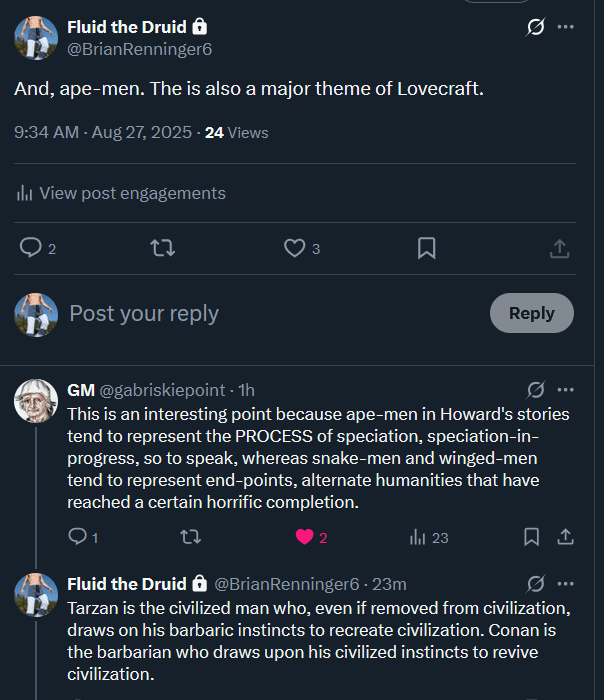
Task: Like the main post with heart icon
Action: (294, 248)
